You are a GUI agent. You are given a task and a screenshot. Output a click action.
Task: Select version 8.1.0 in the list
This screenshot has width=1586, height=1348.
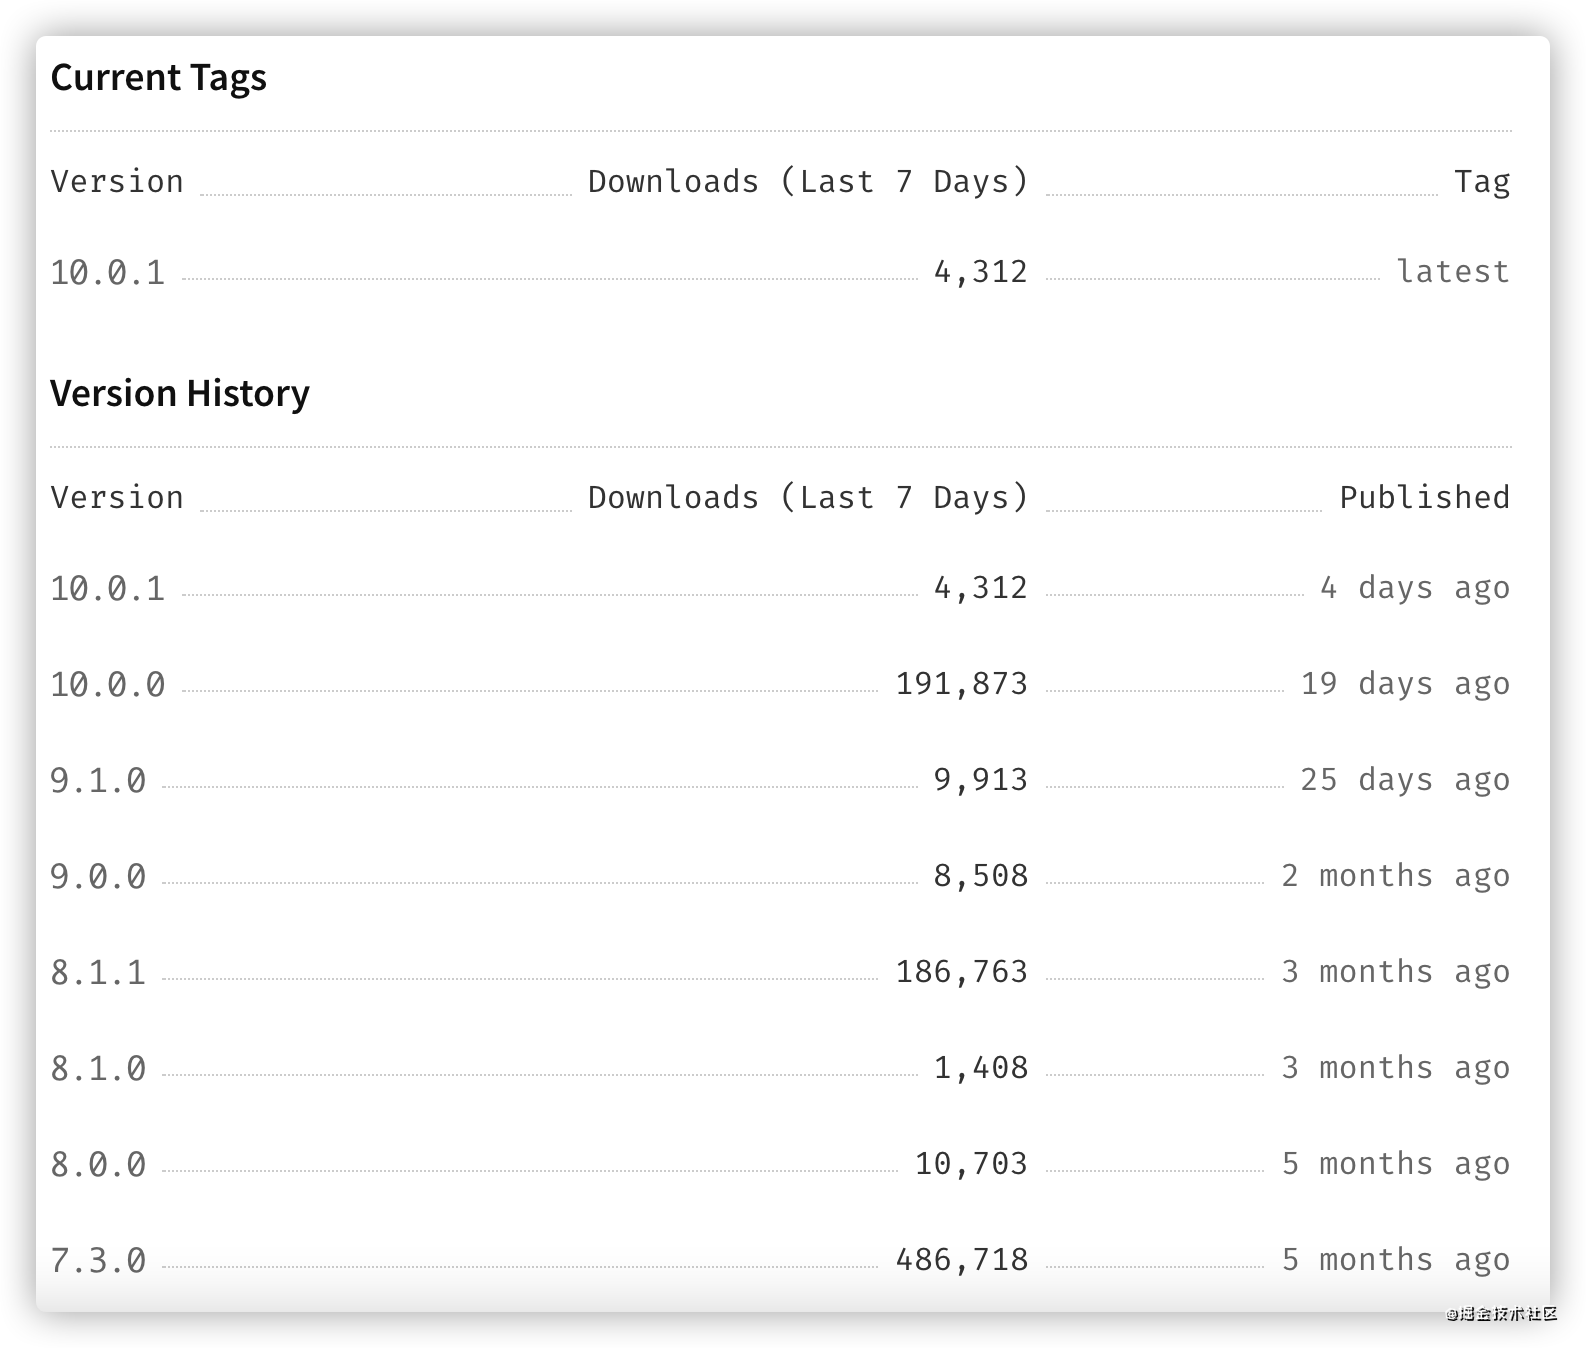[x=98, y=1068]
